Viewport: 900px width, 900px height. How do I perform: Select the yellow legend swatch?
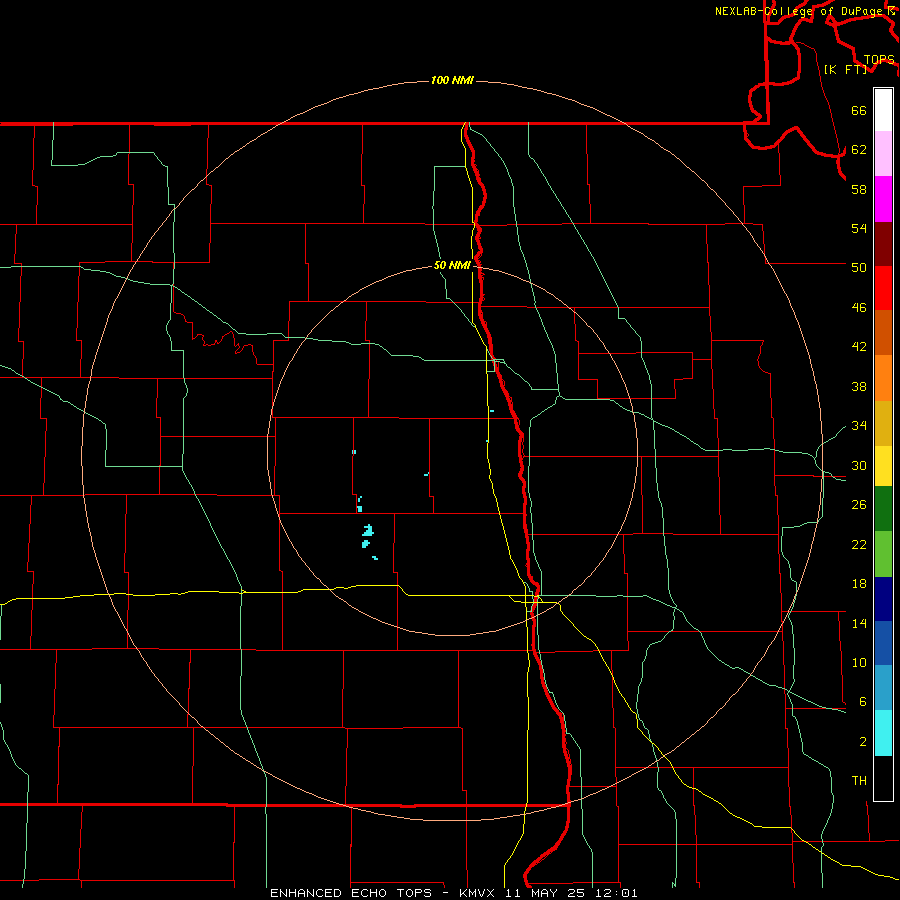coord(883,466)
